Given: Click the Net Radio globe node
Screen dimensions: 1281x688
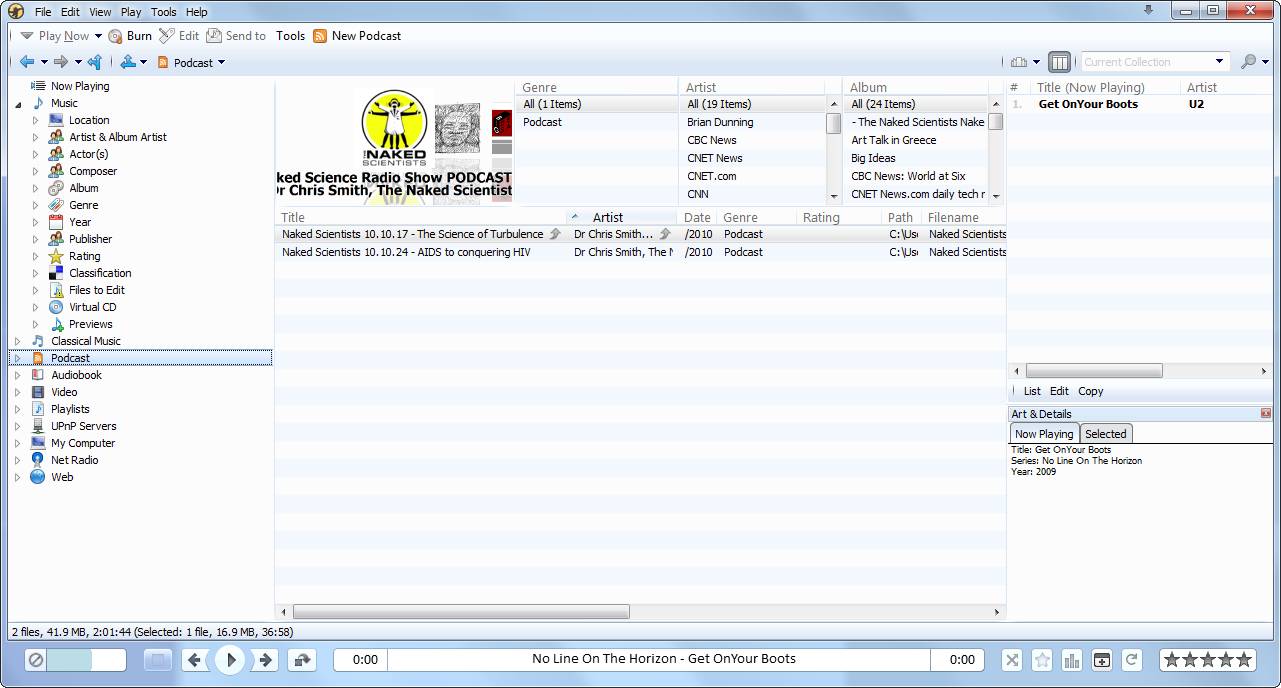Looking at the screenshot, I should point(38,460).
